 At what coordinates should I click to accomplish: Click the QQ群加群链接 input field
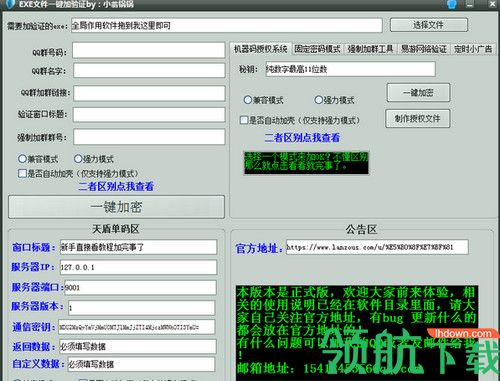pos(149,93)
